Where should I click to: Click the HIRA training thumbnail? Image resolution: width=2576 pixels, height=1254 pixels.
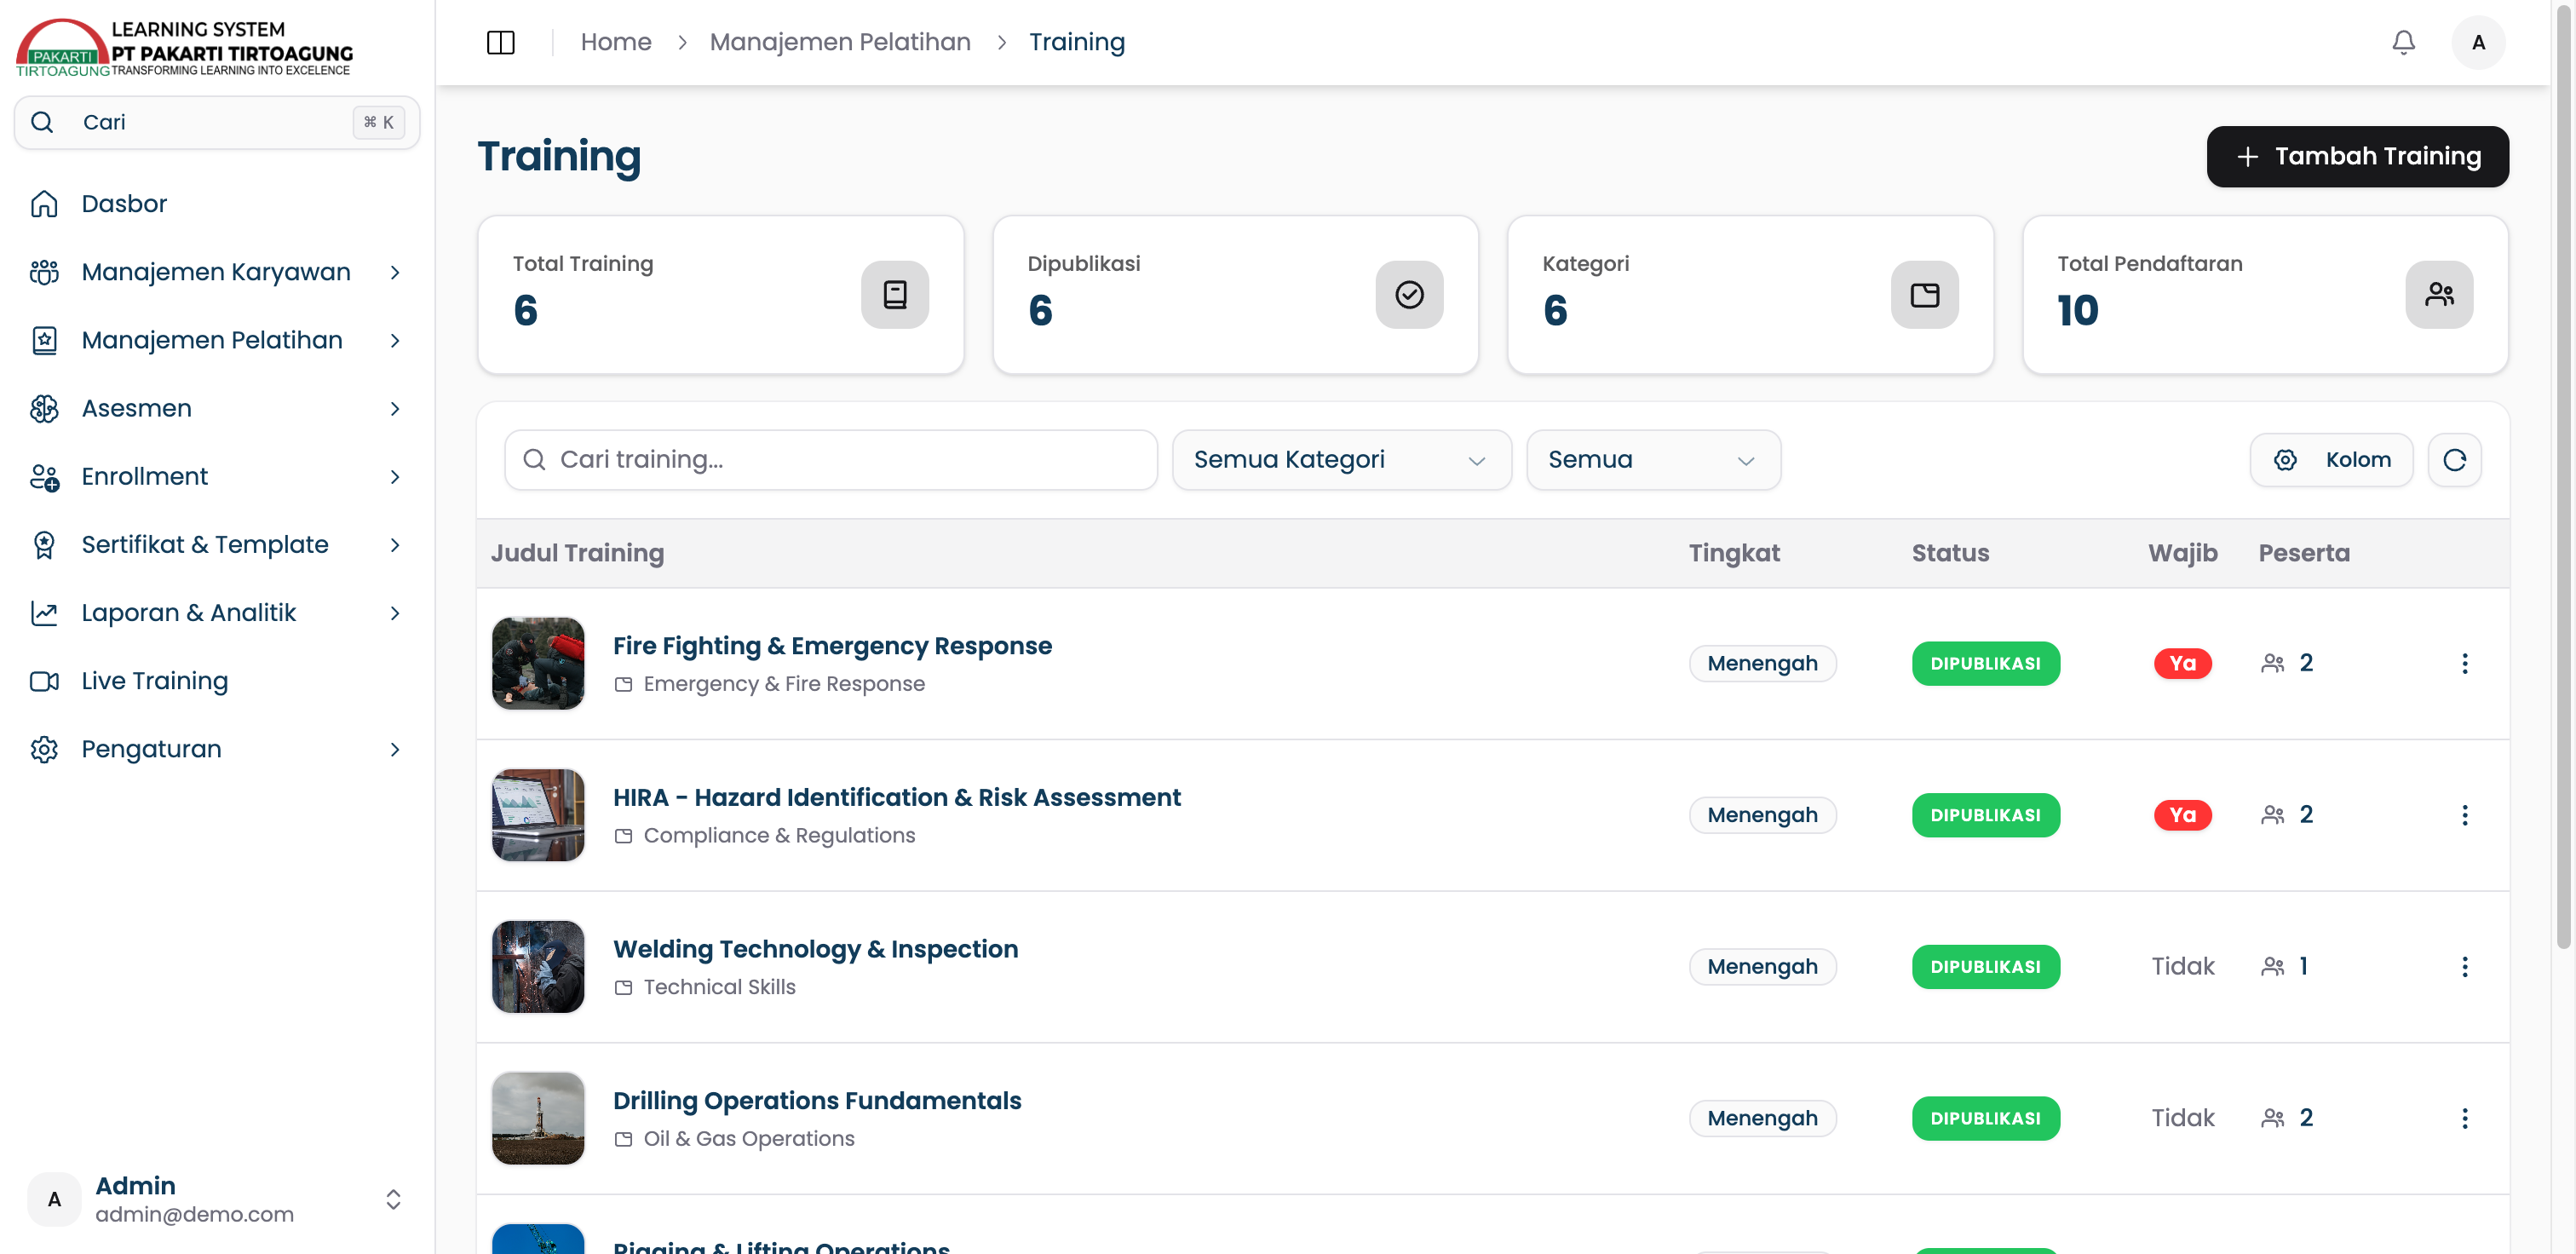point(538,815)
